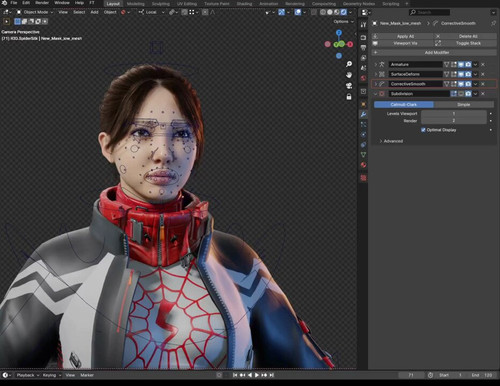Image resolution: width=500 pixels, height=386 pixels.
Task: Click the Add Modifier button
Action: 434,52
